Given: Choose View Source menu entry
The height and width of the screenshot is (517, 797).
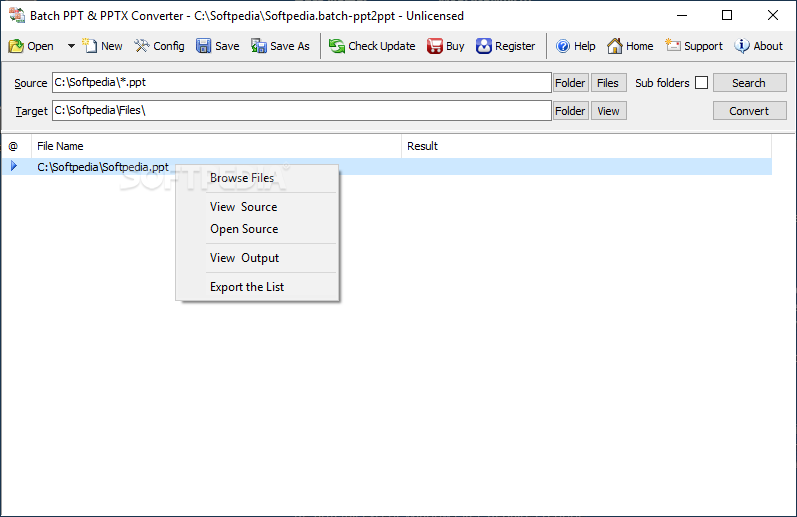Looking at the screenshot, I should pos(257,207).
